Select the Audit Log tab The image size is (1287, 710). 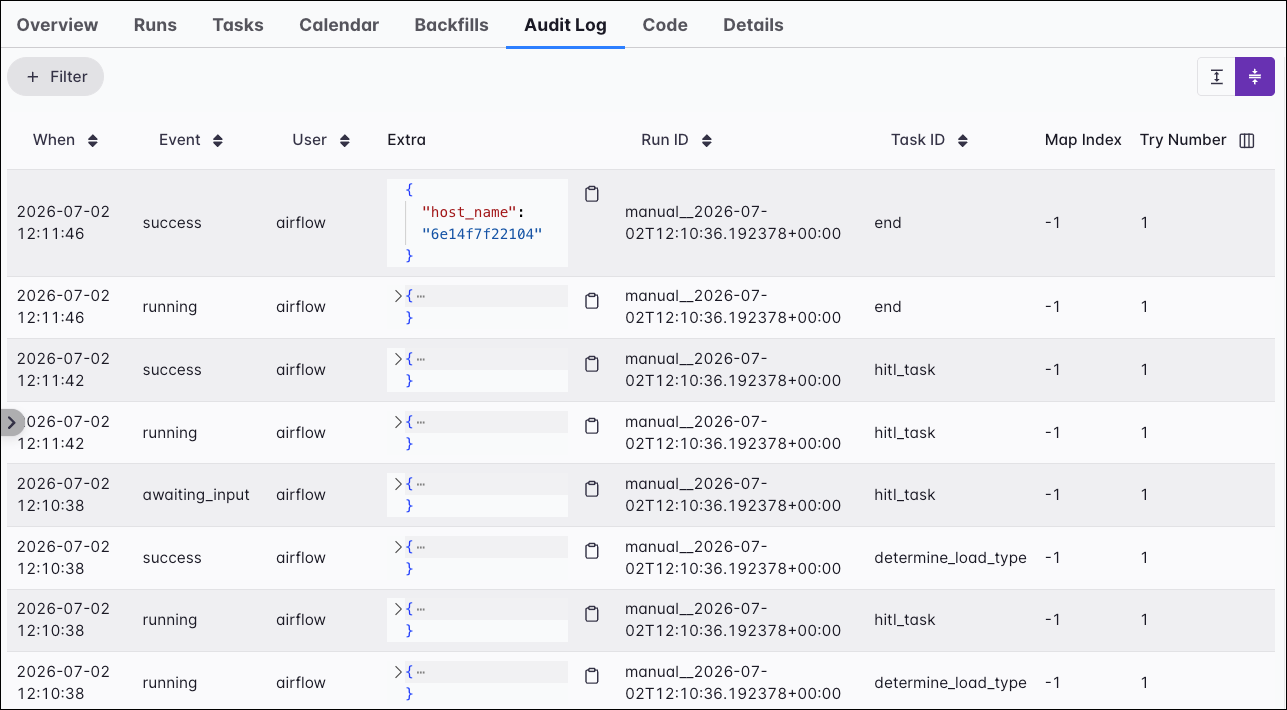[x=565, y=25]
